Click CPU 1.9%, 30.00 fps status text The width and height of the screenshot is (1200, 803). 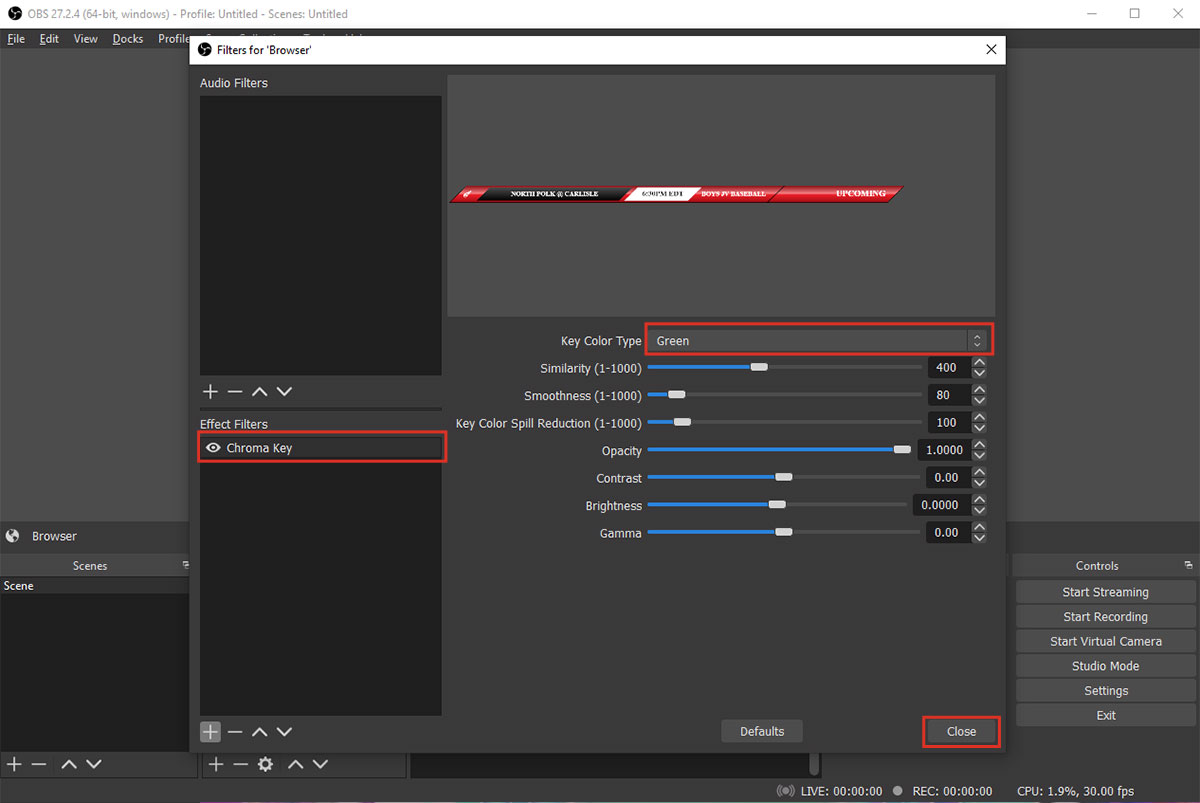1077,791
